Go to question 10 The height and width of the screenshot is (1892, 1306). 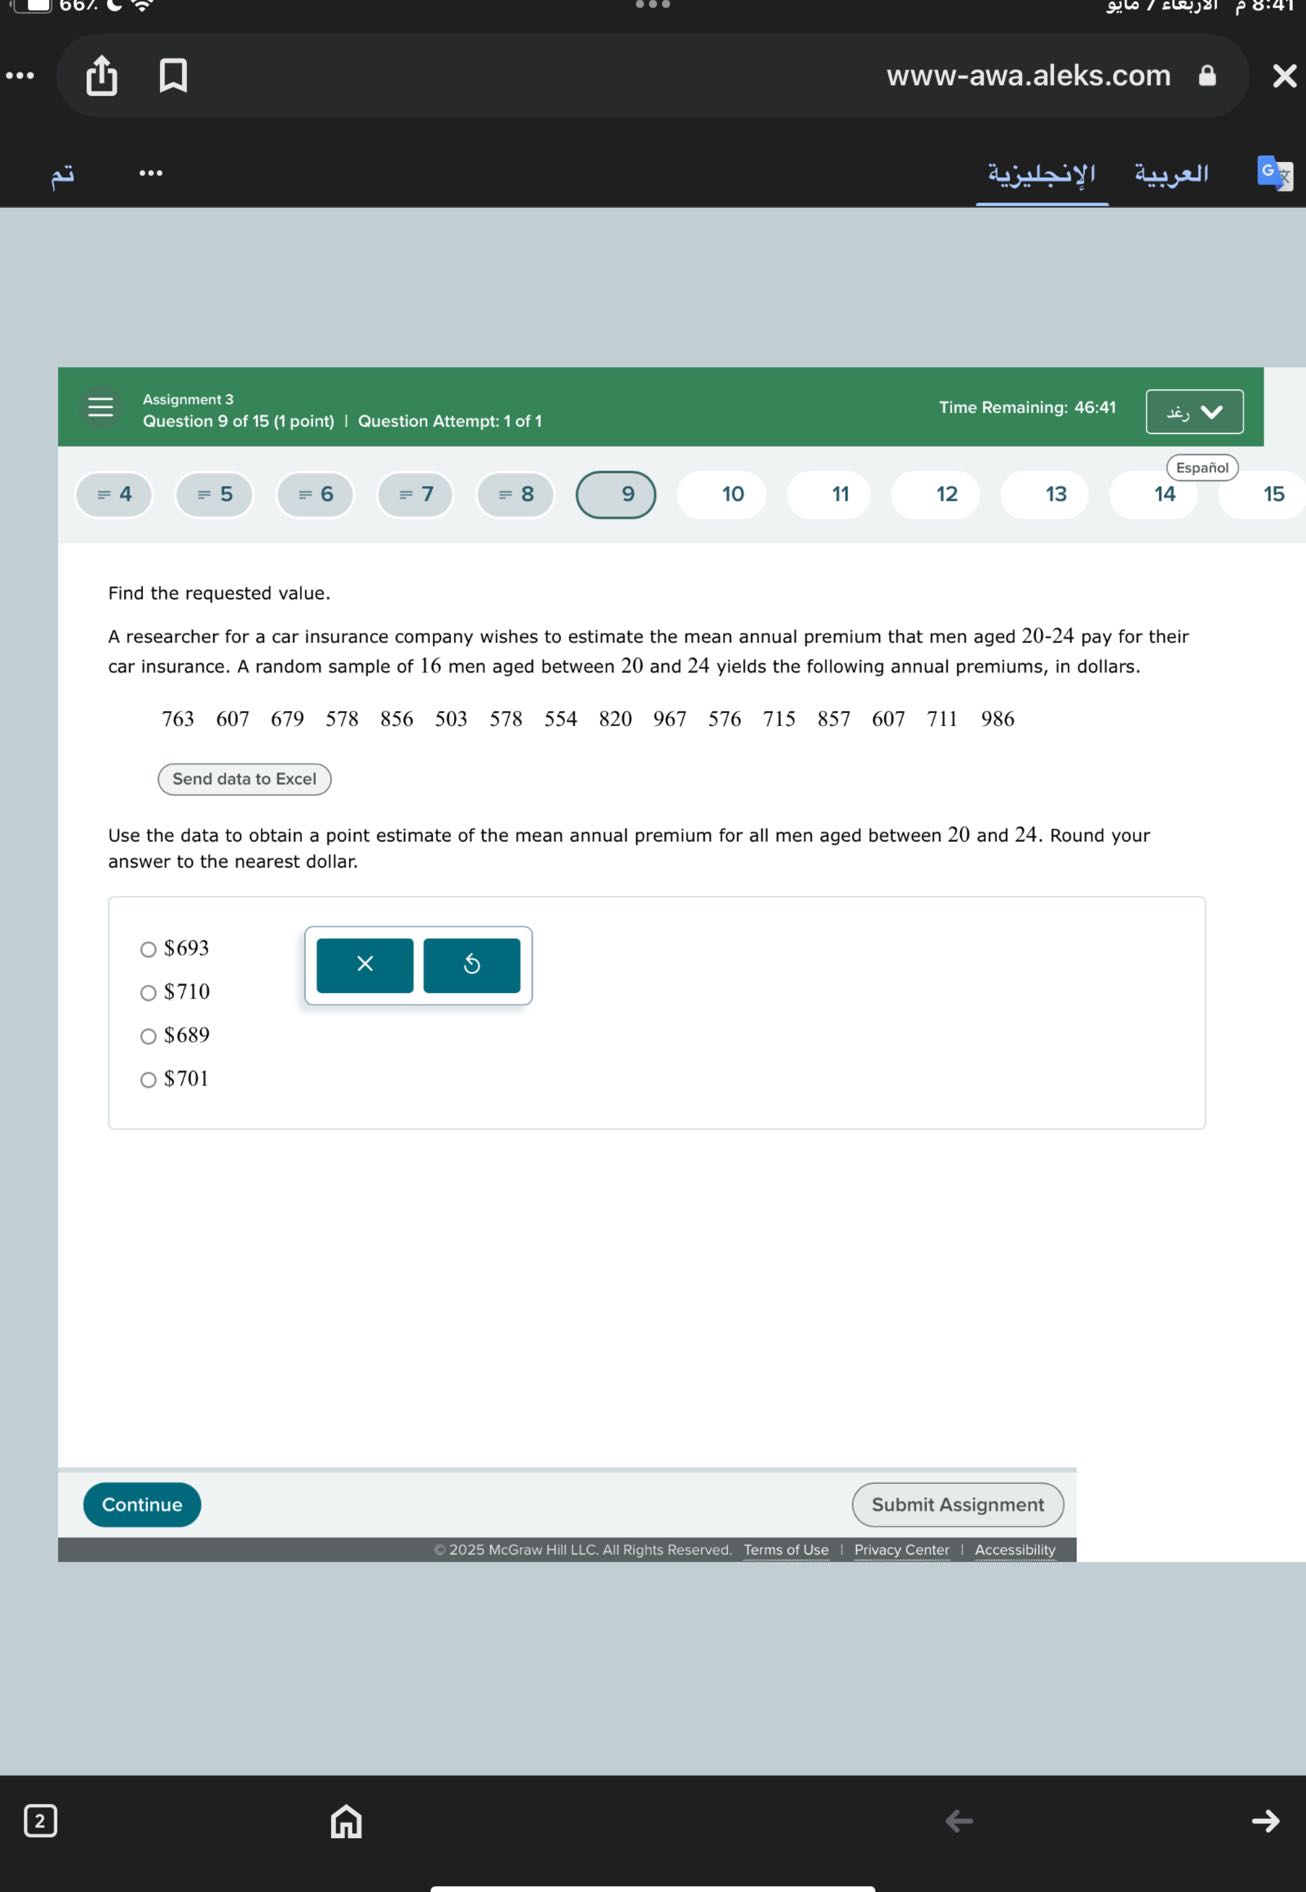[722, 494]
